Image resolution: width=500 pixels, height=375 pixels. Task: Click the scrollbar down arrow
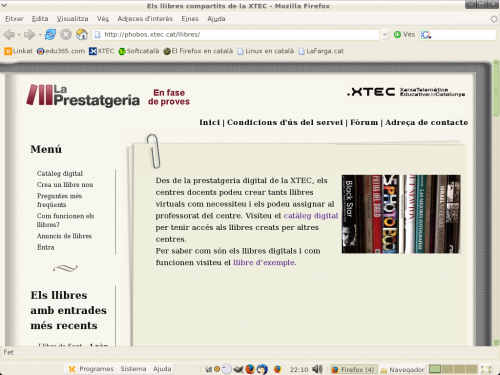[x=496, y=342]
